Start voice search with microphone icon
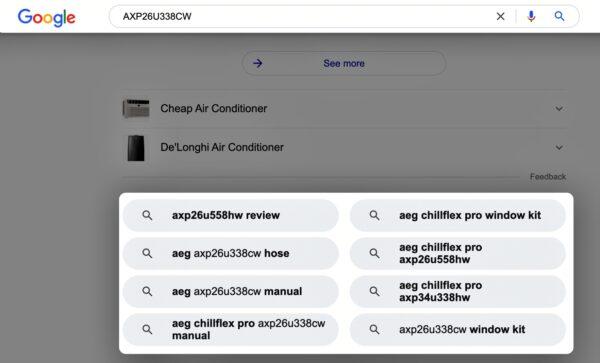 point(531,16)
